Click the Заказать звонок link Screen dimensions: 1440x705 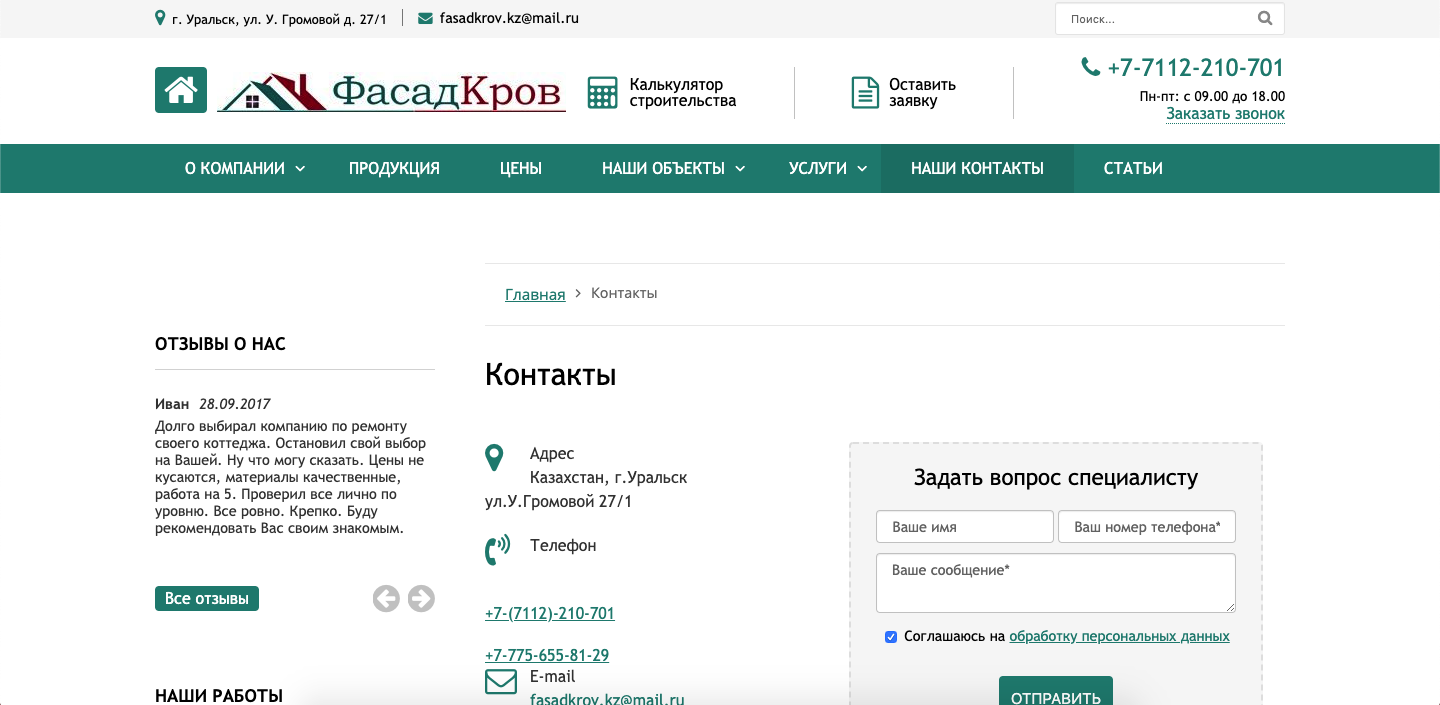coord(1225,114)
